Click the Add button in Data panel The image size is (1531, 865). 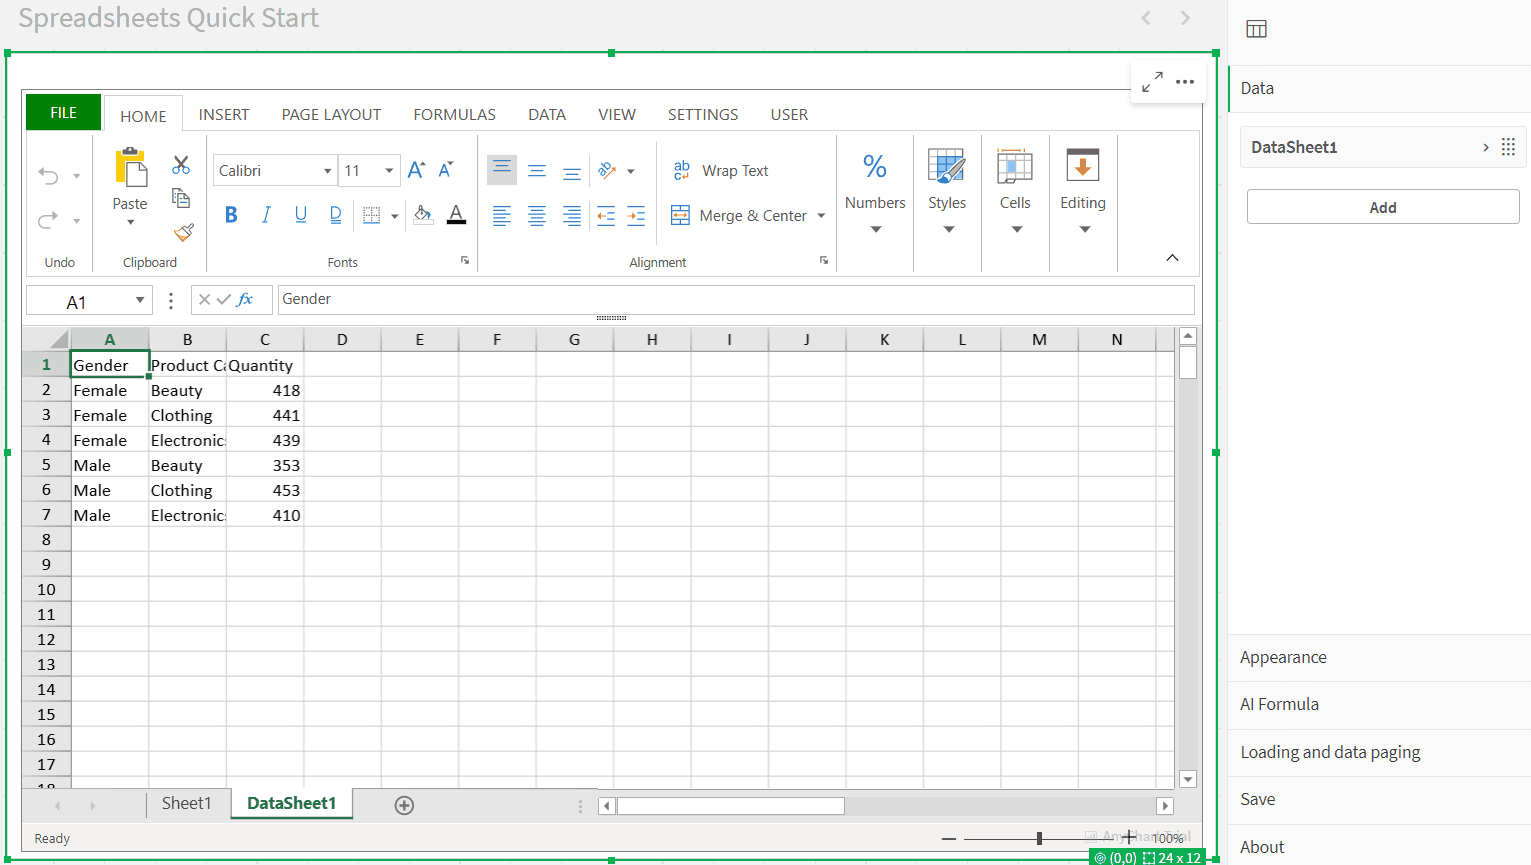(1382, 207)
